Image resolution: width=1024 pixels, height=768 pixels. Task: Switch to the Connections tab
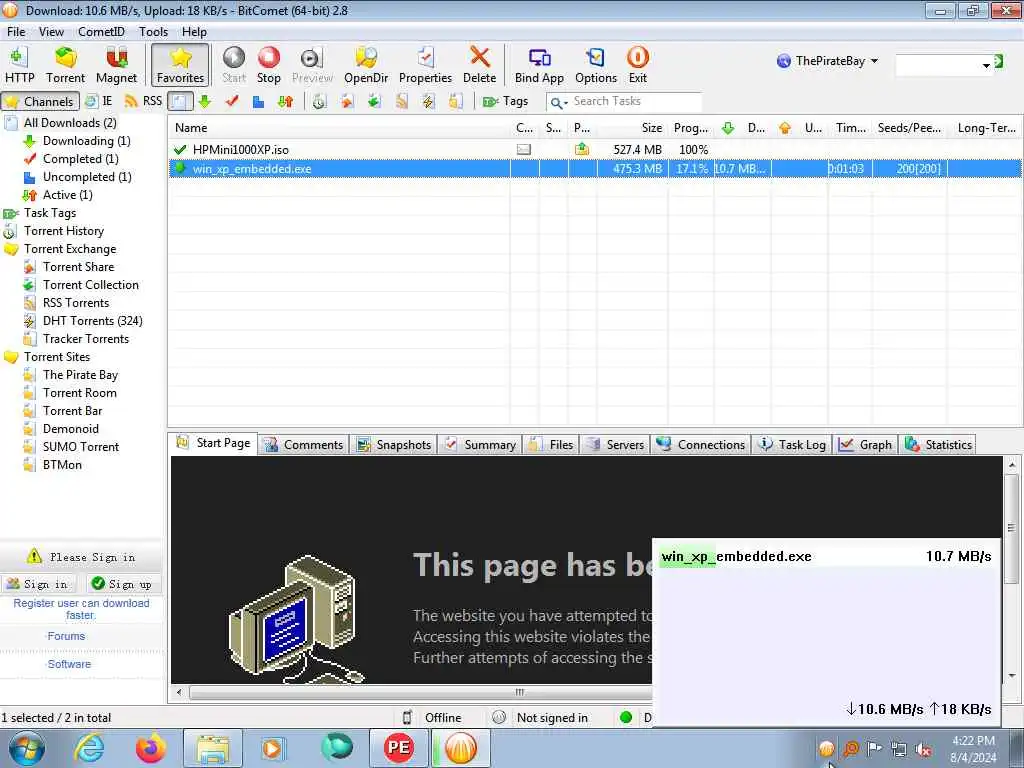(701, 445)
